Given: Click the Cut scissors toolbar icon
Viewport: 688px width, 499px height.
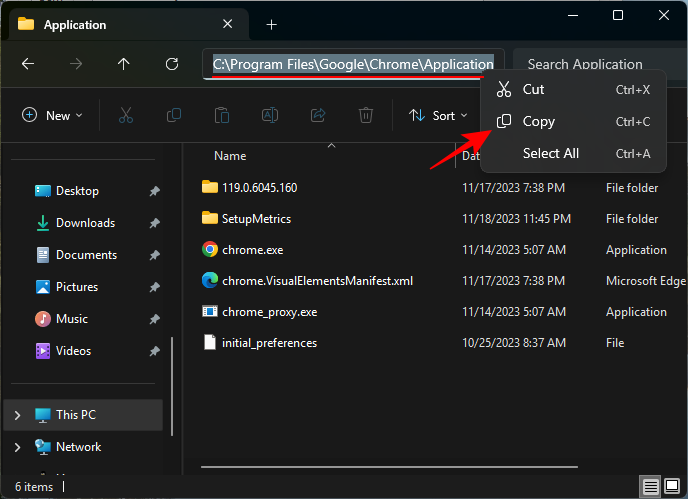Looking at the screenshot, I should click(126, 115).
